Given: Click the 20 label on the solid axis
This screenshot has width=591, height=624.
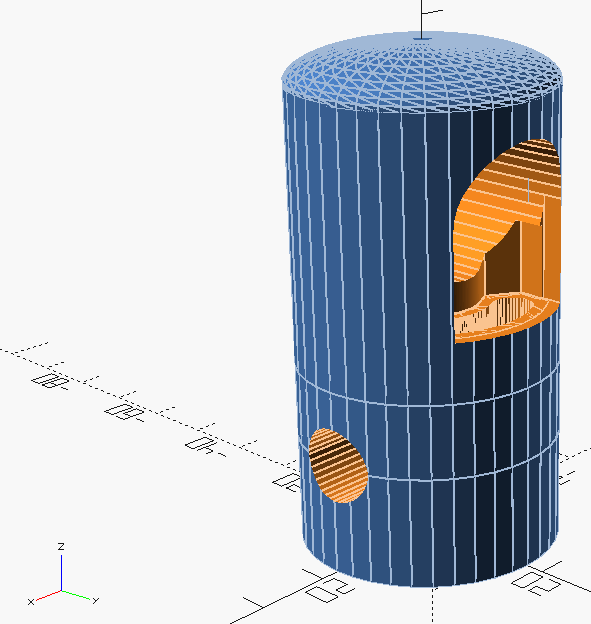Looking at the screenshot, I should tap(329, 588).
